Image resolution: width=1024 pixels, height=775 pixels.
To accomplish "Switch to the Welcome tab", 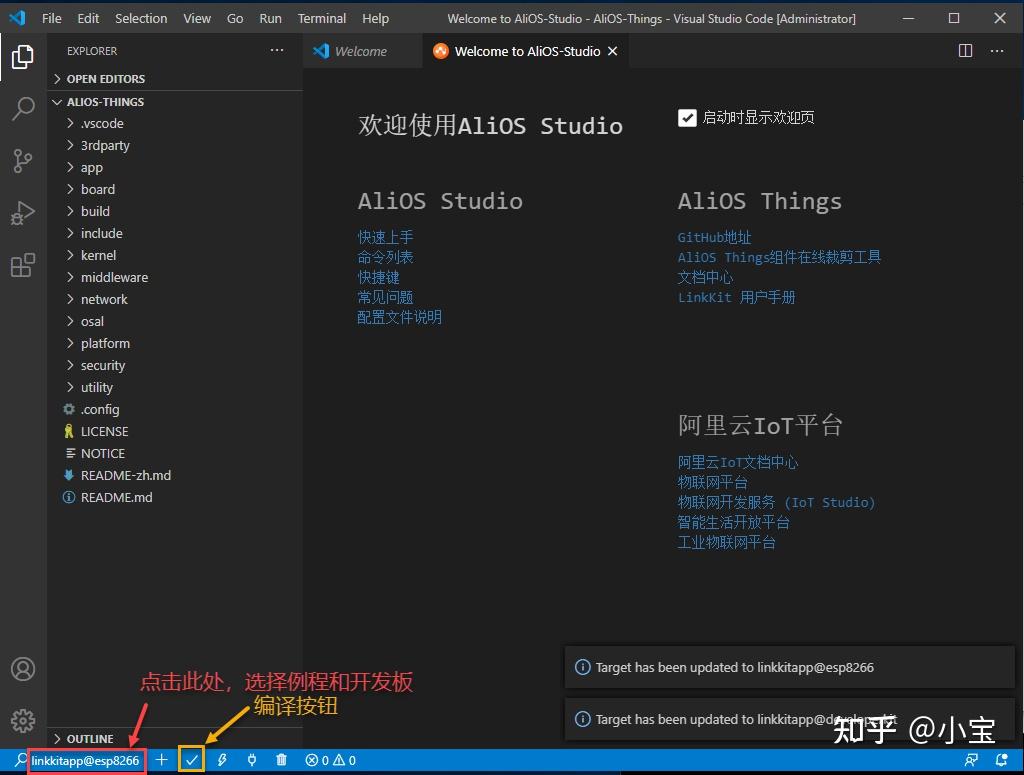I will 363,50.
